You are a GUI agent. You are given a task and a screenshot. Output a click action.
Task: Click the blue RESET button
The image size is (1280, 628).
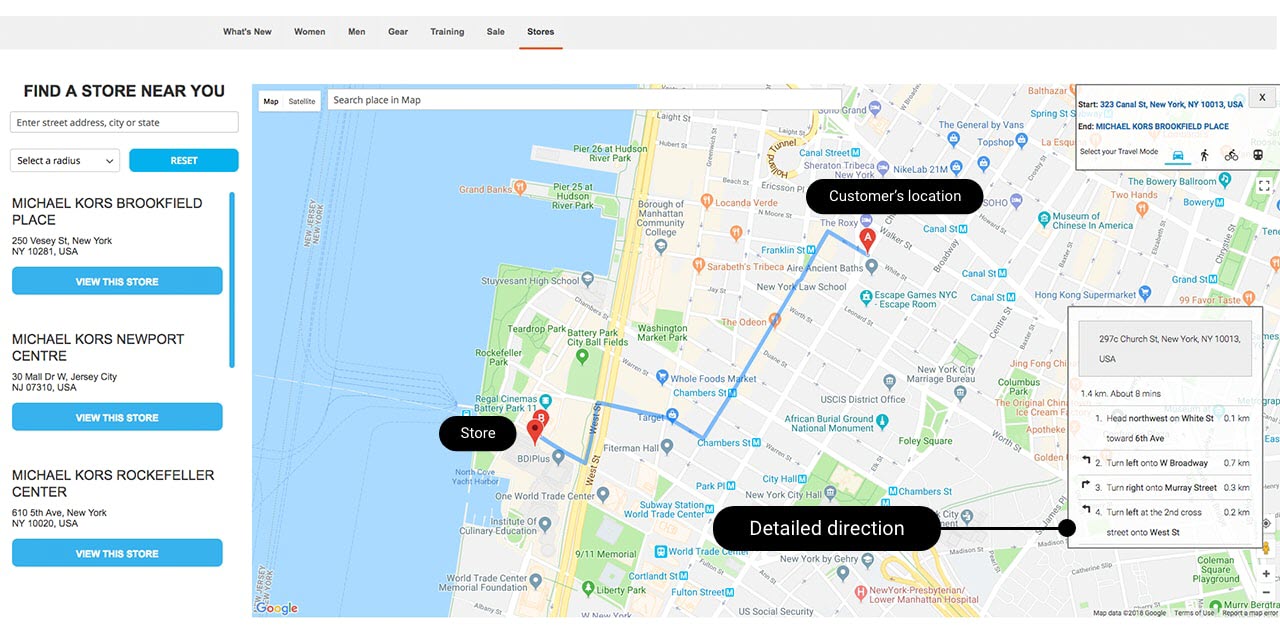pos(184,160)
